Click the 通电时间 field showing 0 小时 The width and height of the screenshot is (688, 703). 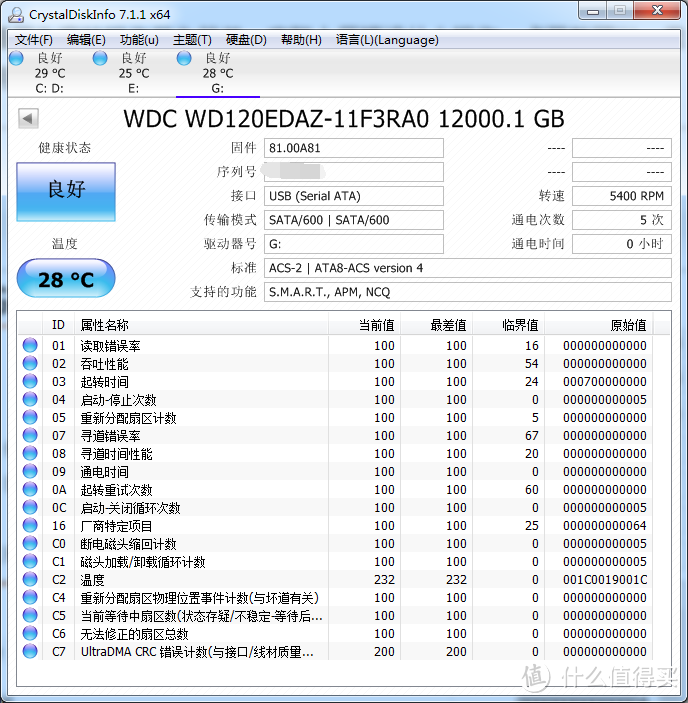(622, 244)
